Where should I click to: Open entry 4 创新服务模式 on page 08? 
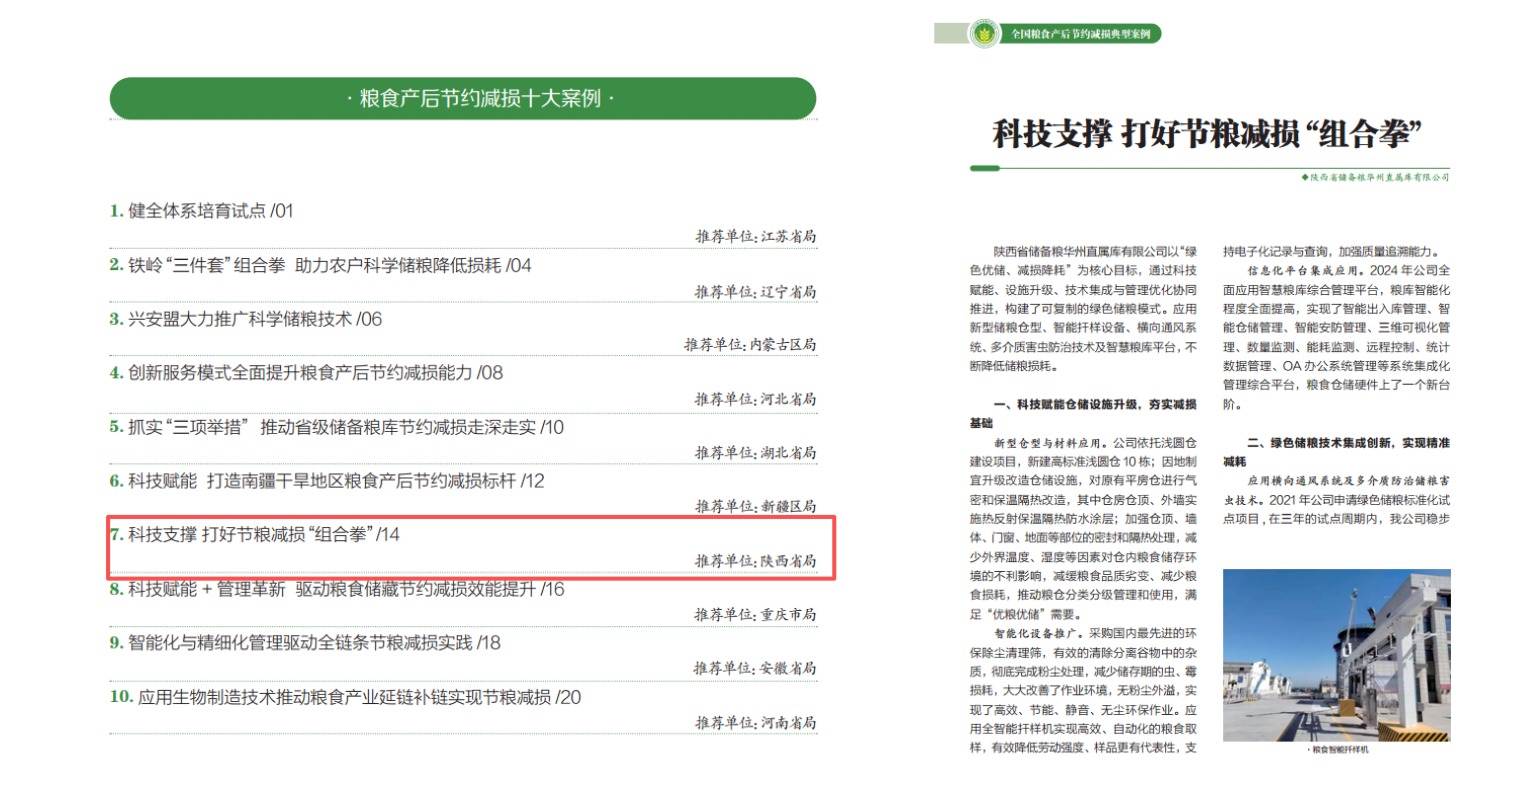[x=306, y=373]
